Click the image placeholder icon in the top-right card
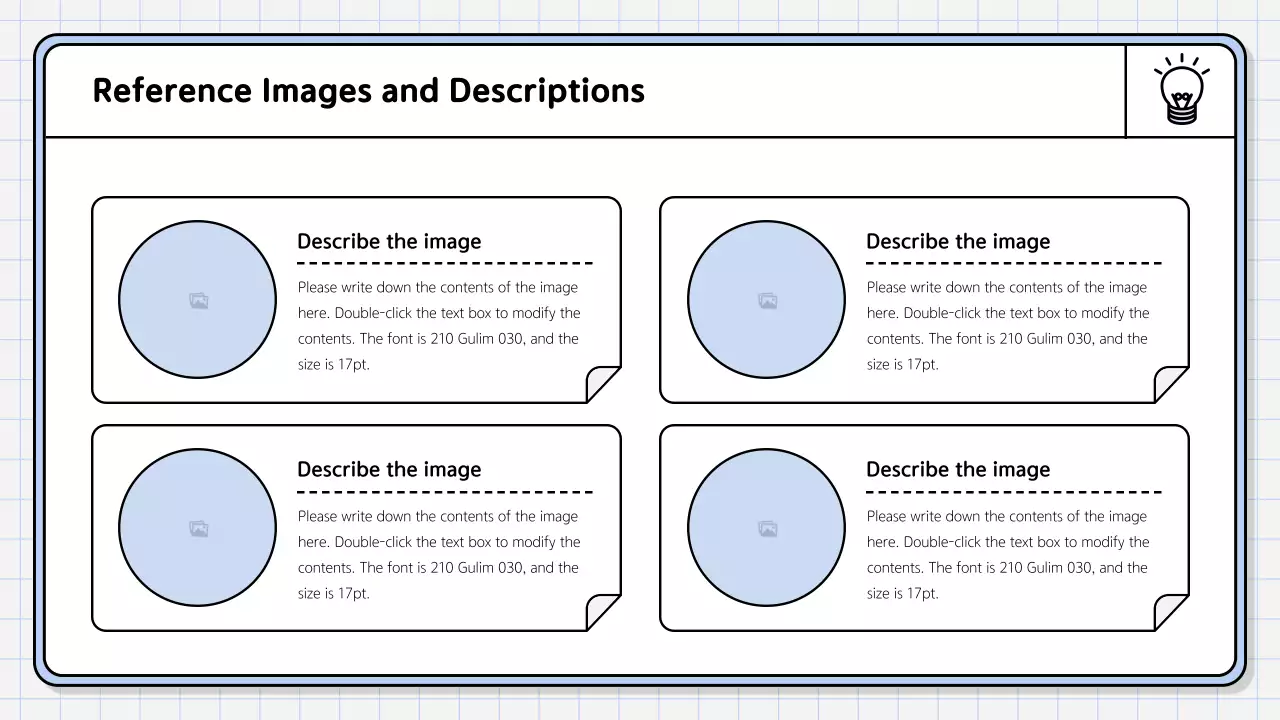Screen dimensions: 1280x720 coord(766,299)
